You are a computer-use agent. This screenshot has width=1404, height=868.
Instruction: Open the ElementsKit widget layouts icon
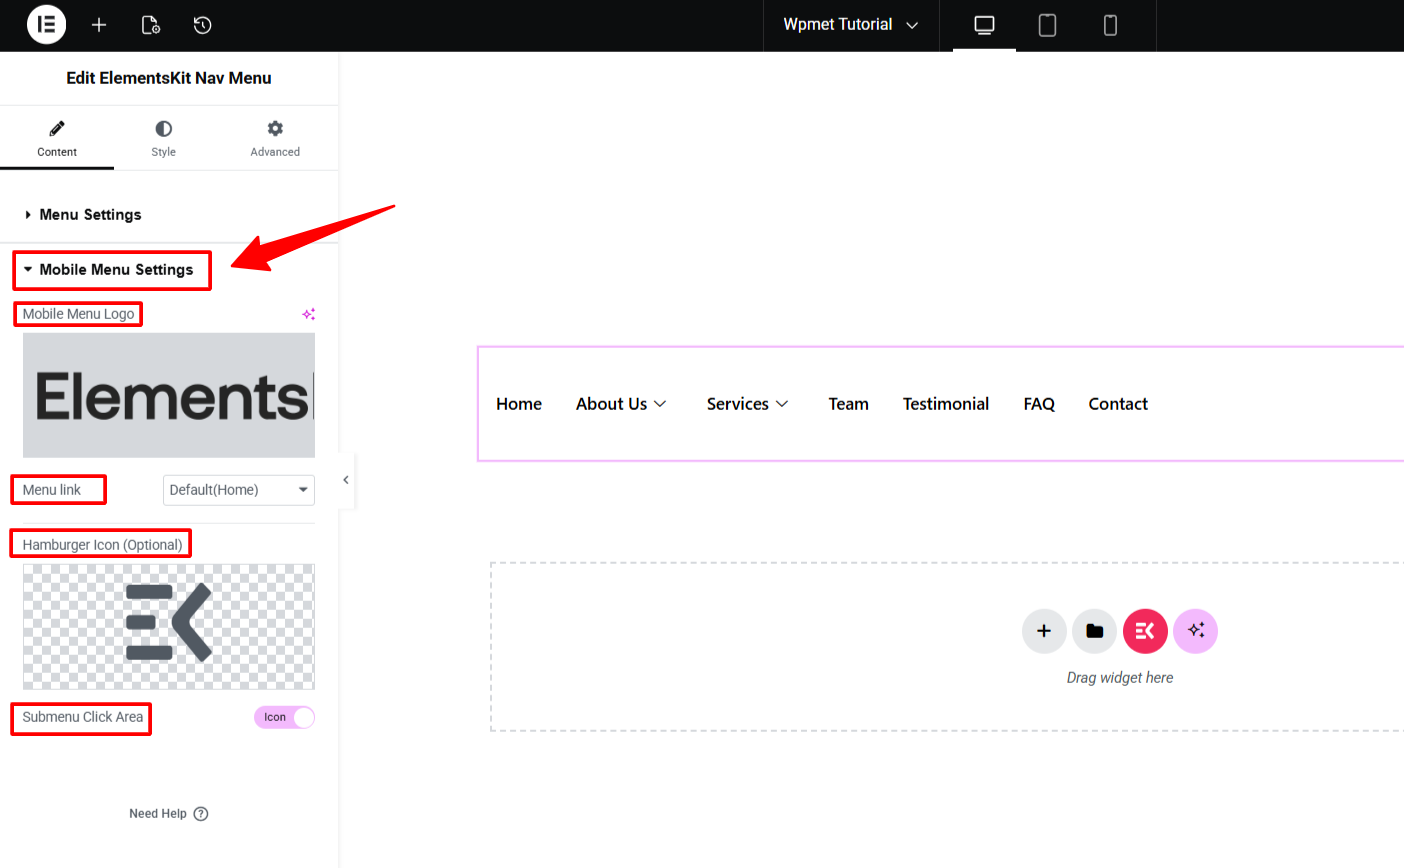[x=1145, y=631]
